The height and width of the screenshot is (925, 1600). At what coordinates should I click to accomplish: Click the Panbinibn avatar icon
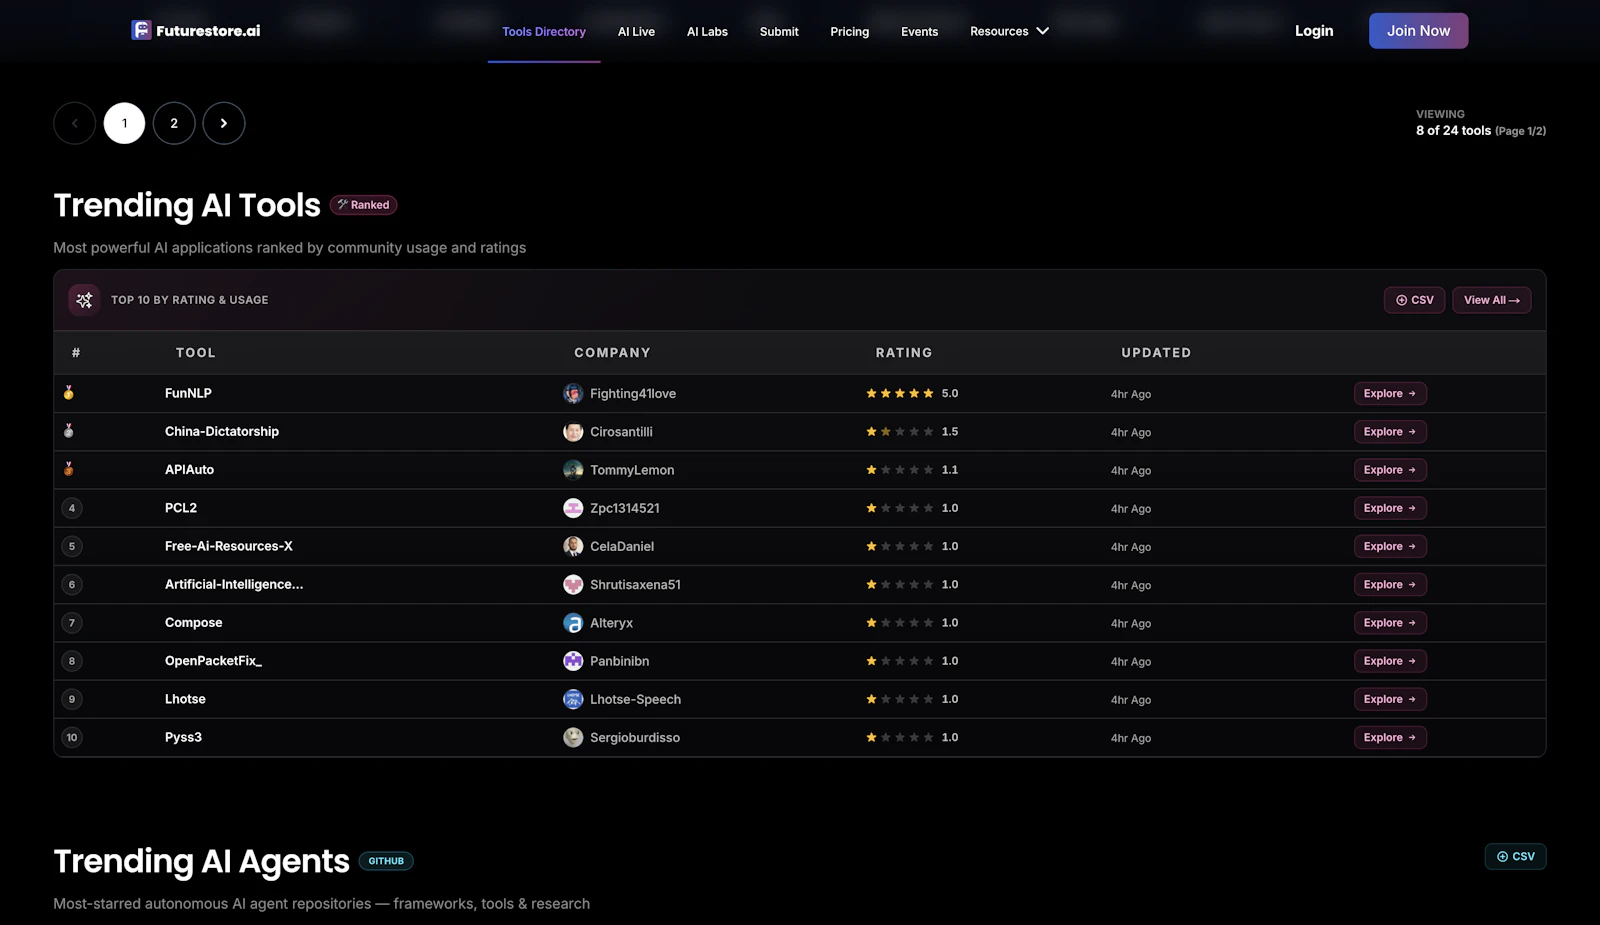click(x=573, y=661)
